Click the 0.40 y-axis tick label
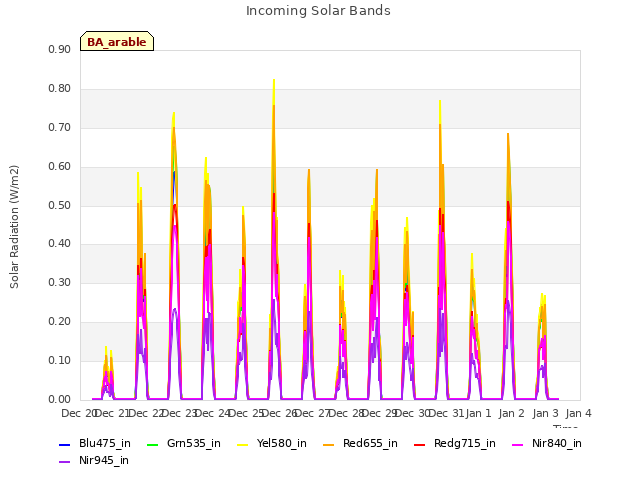Screen dimensions: 640x480 pos(59,244)
